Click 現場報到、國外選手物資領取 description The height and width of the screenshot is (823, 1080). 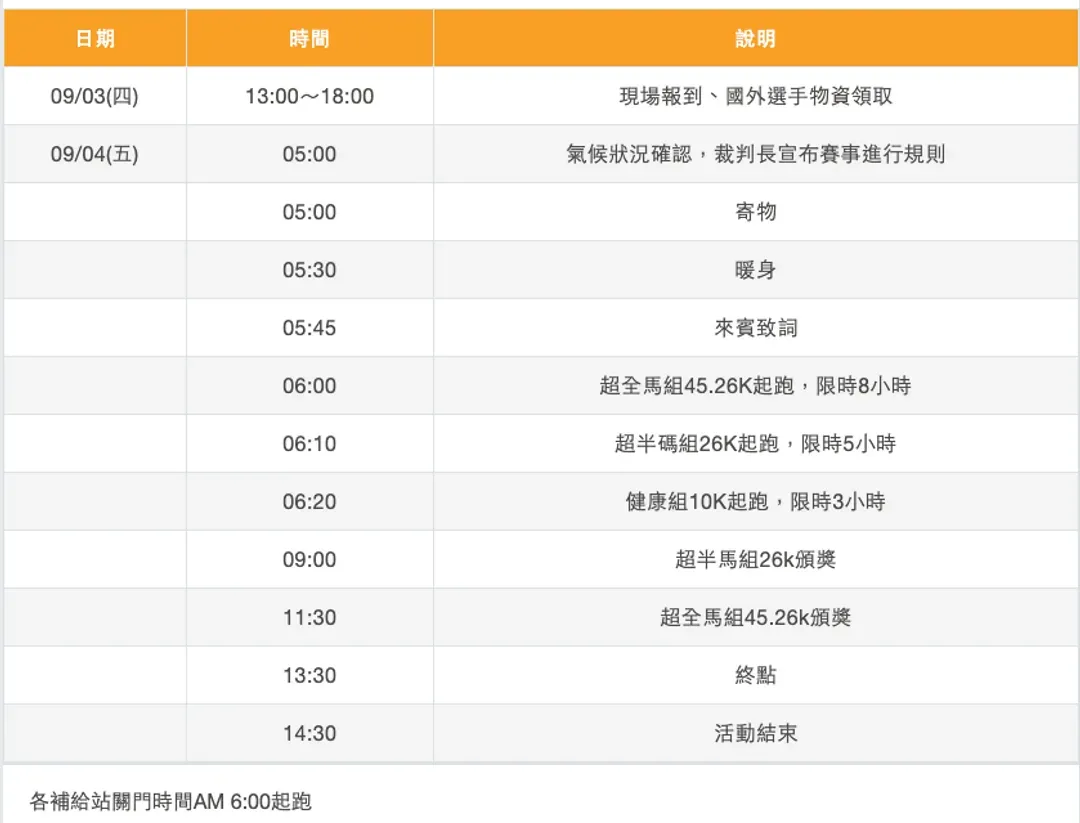tap(755, 97)
